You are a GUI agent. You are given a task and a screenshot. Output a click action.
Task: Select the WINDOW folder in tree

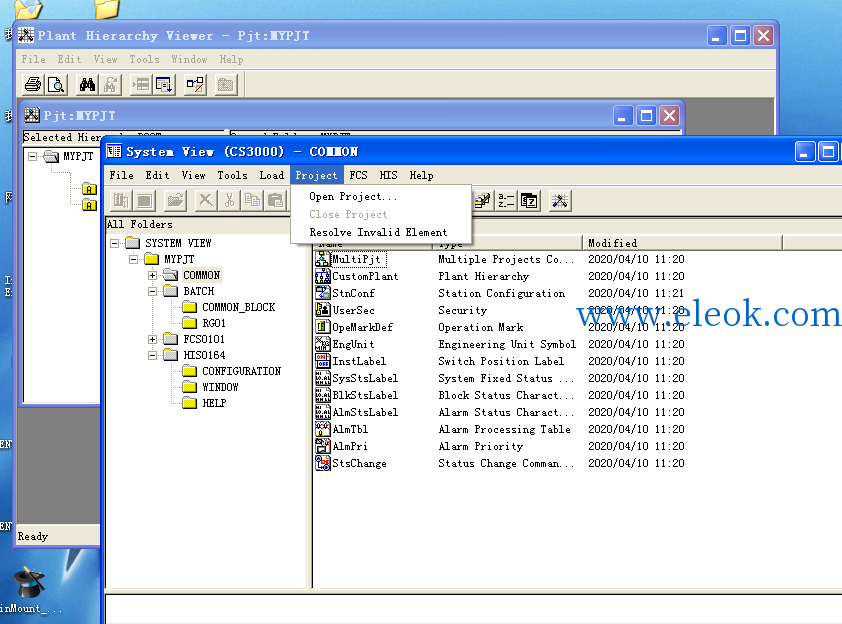220,387
